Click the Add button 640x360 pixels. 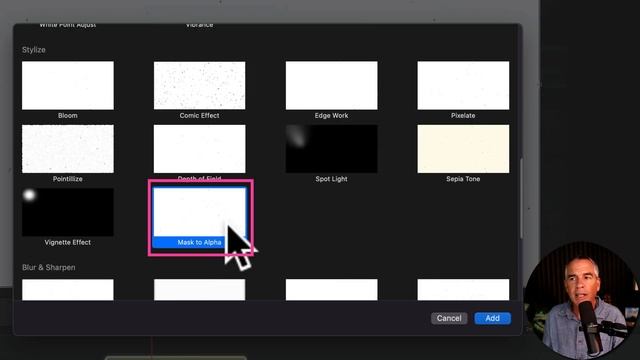coord(492,318)
